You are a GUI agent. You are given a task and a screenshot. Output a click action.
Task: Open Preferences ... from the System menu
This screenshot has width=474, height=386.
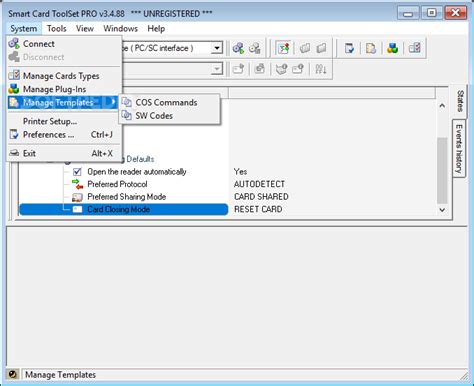point(64,135)
